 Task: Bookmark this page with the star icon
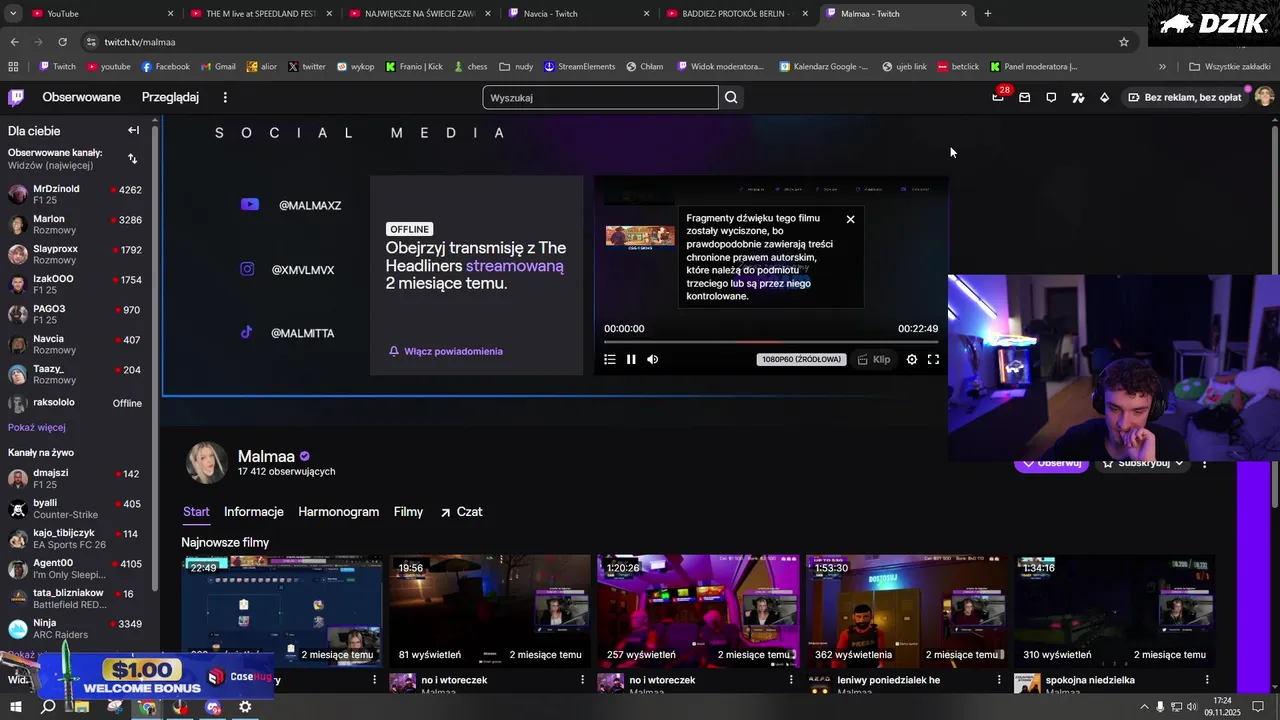click(1124, 42)
